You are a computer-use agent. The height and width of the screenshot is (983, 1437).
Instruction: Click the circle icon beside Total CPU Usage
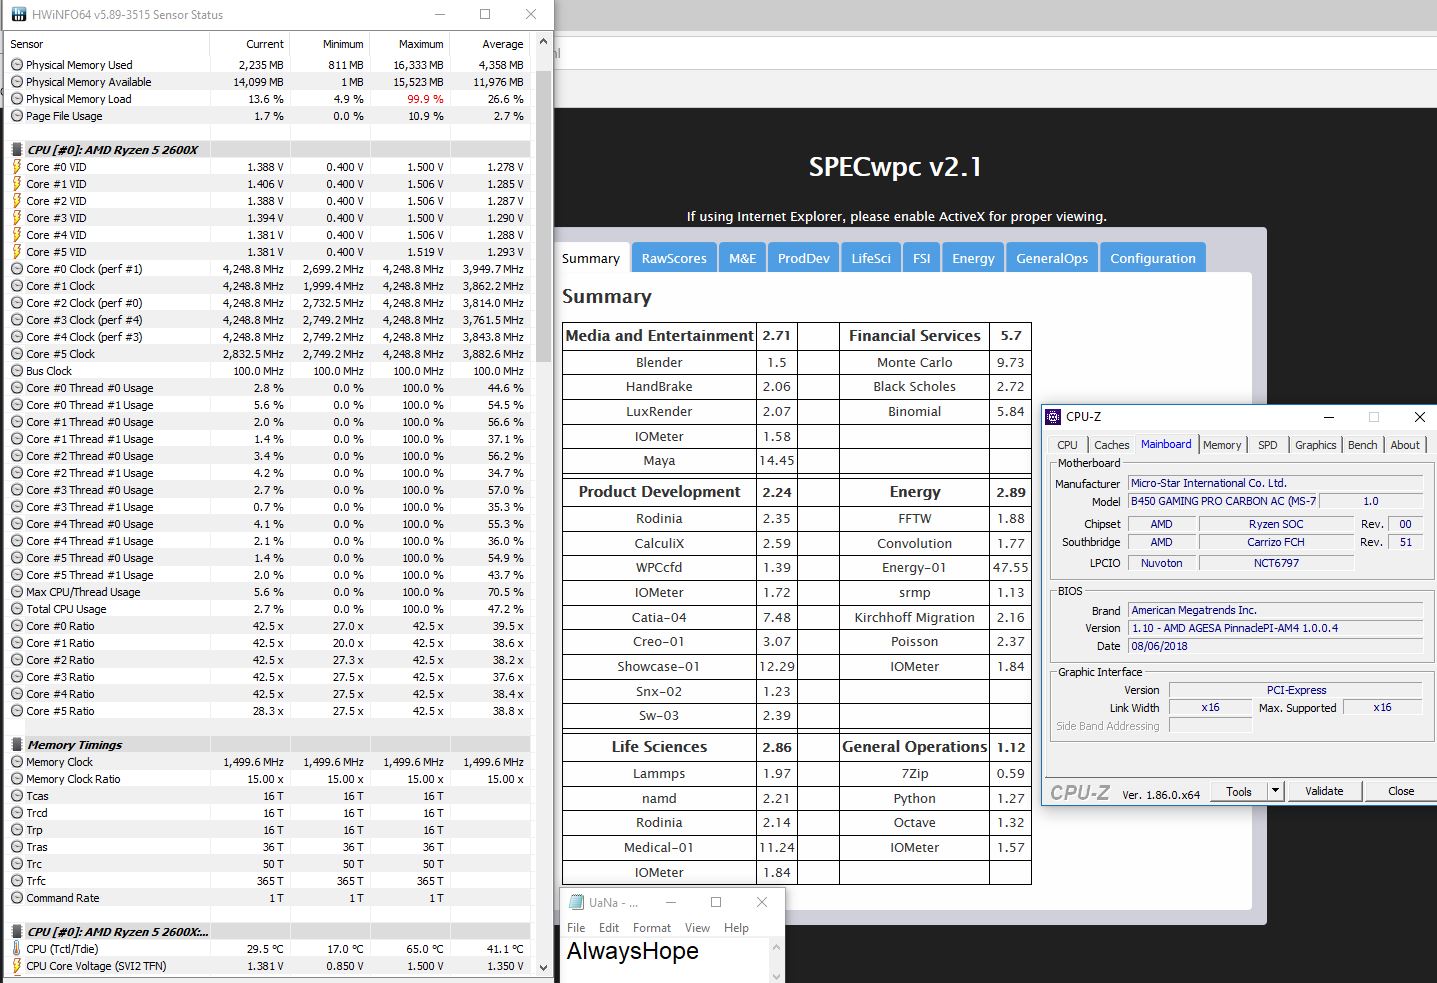tap(17, 609)
